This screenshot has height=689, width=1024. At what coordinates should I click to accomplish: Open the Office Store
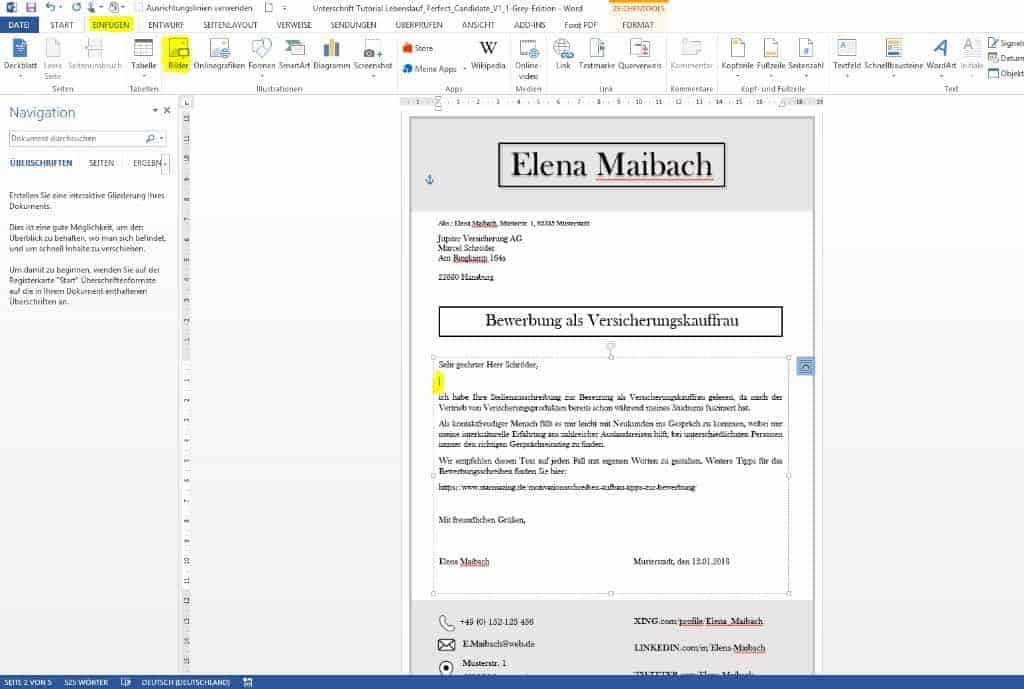click(x=418, y=48)
